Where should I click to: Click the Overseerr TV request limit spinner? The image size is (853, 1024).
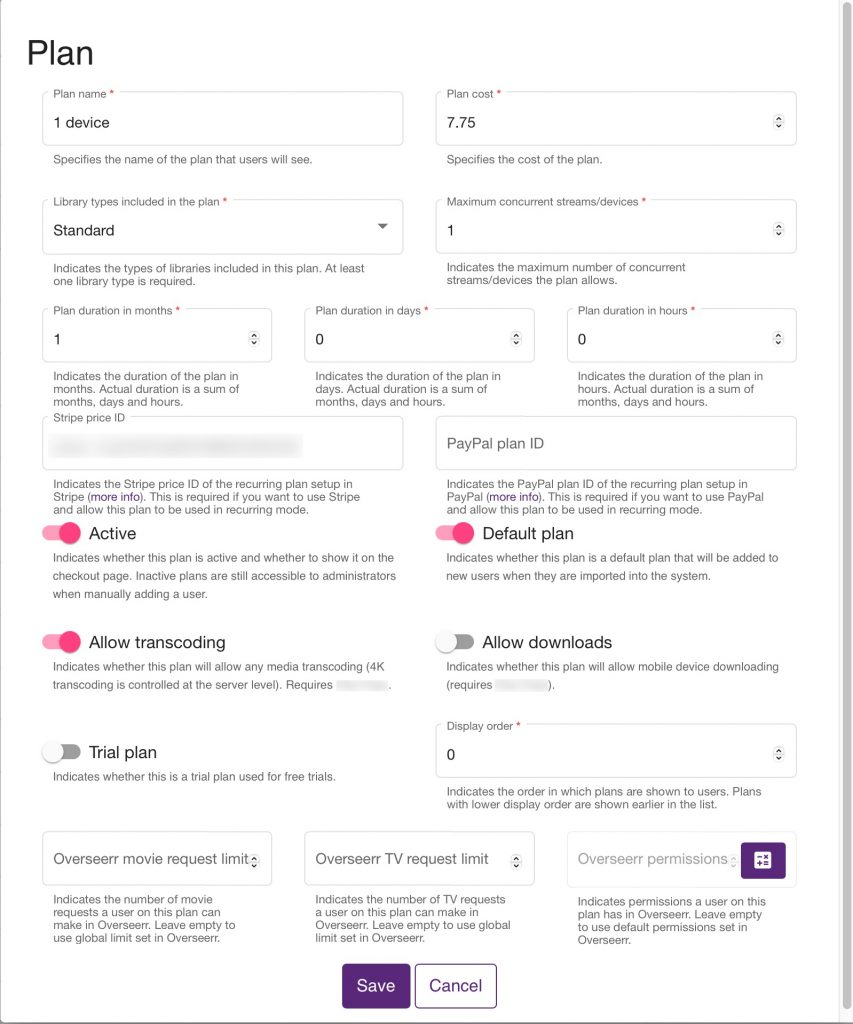tap(516, 860)
